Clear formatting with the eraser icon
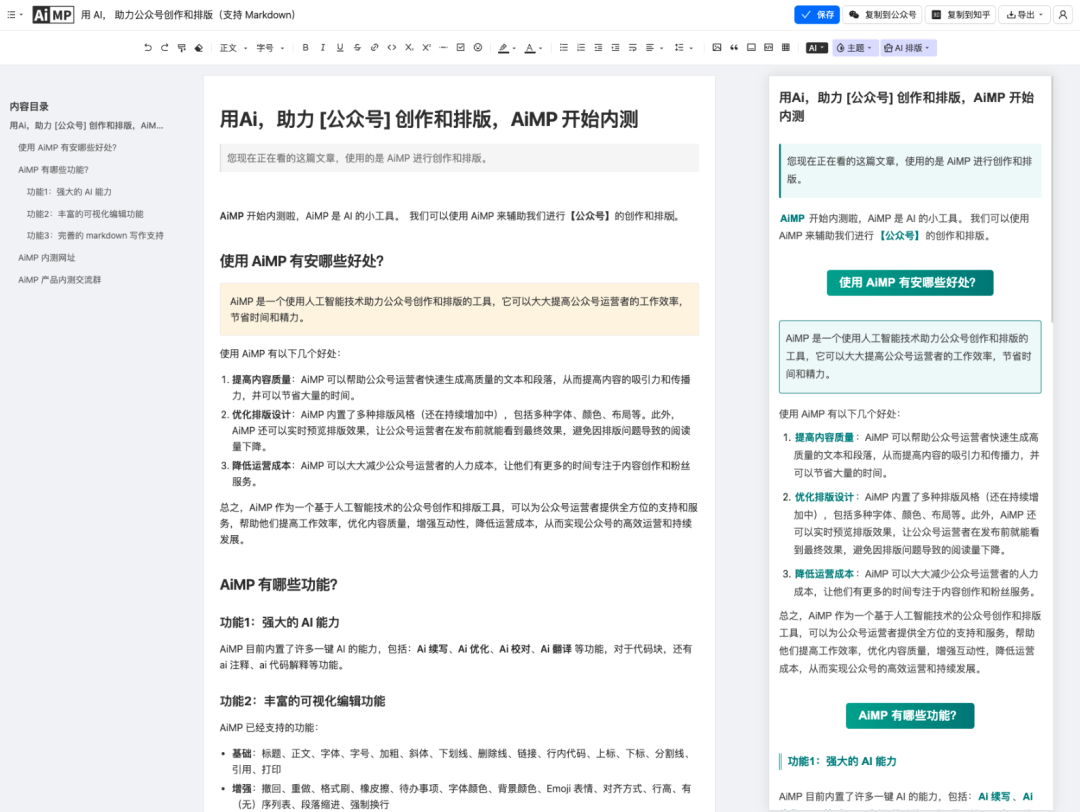The image size is (1080, 812). click(x=199, y=48)
